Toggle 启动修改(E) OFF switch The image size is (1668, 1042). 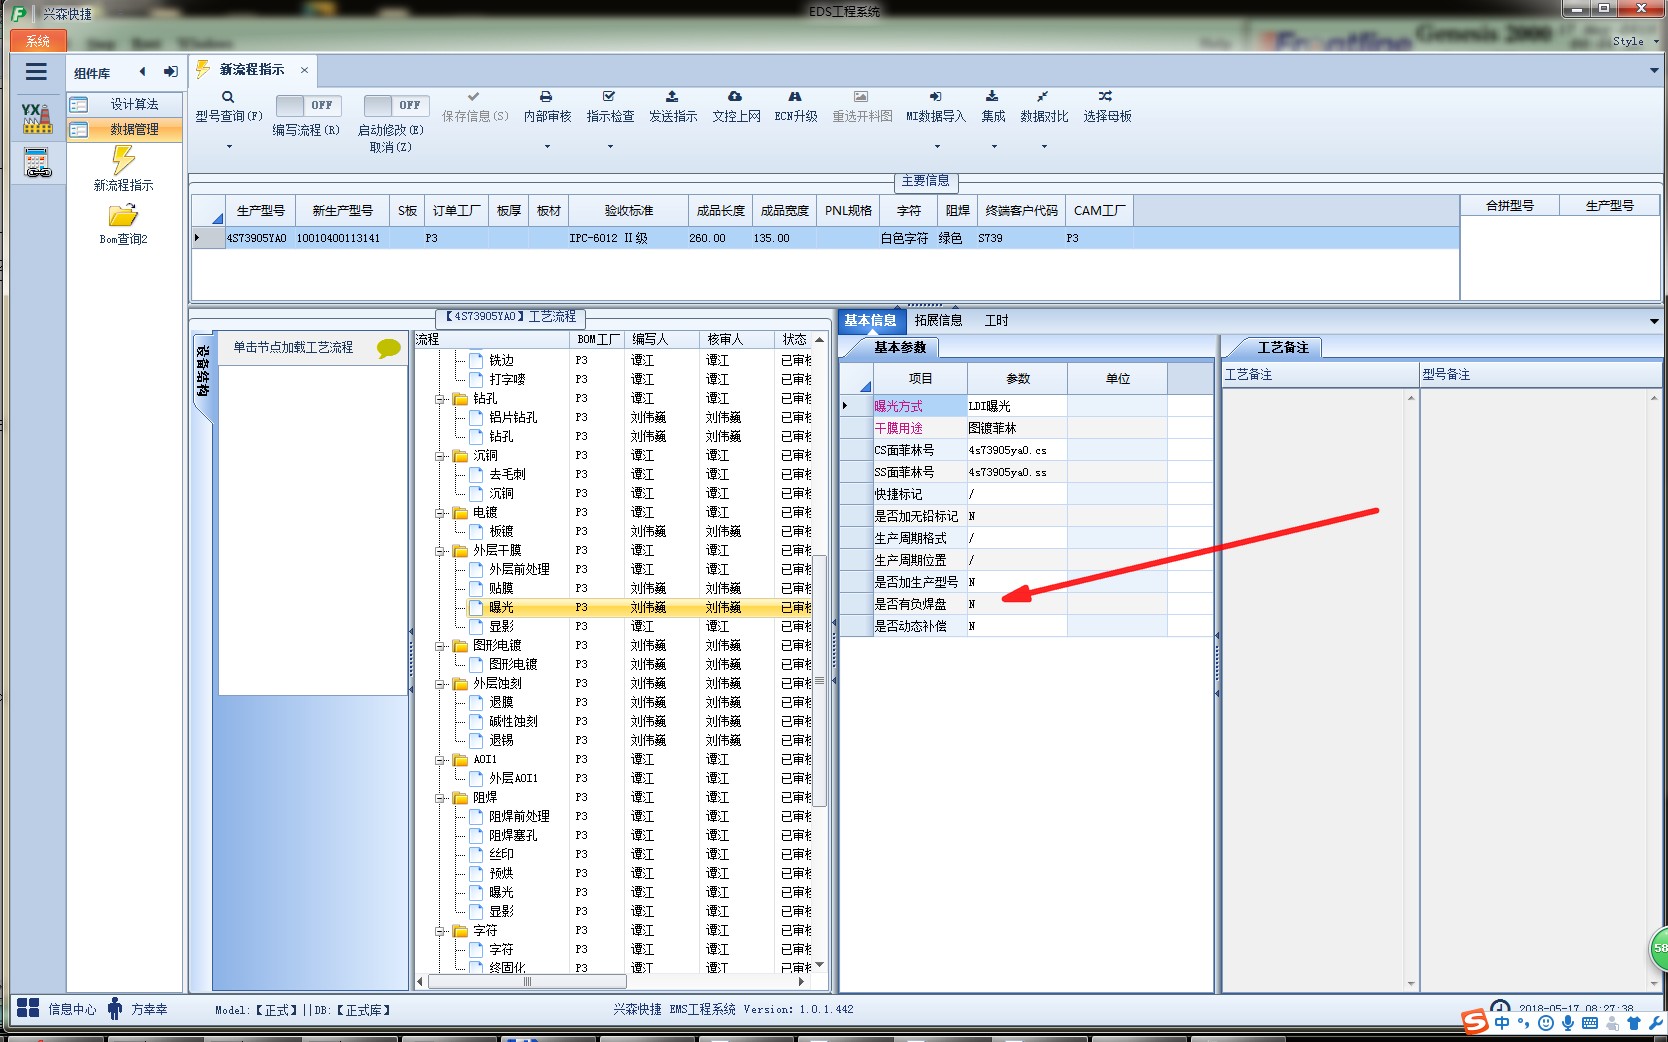(396, 105)
